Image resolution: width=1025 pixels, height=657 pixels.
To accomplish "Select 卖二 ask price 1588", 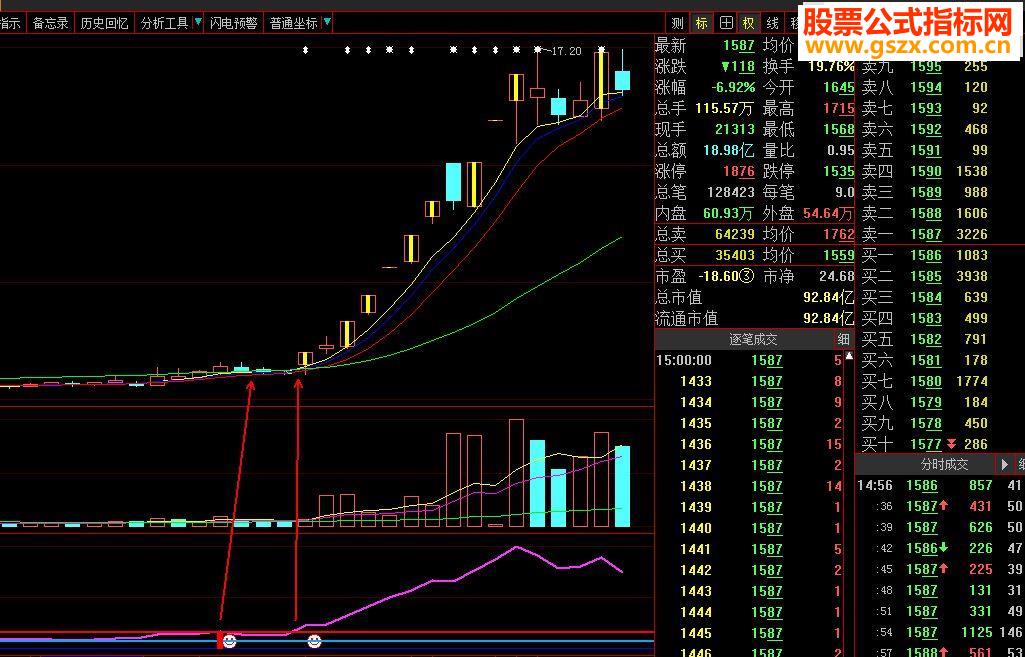I will coord(926,213).
